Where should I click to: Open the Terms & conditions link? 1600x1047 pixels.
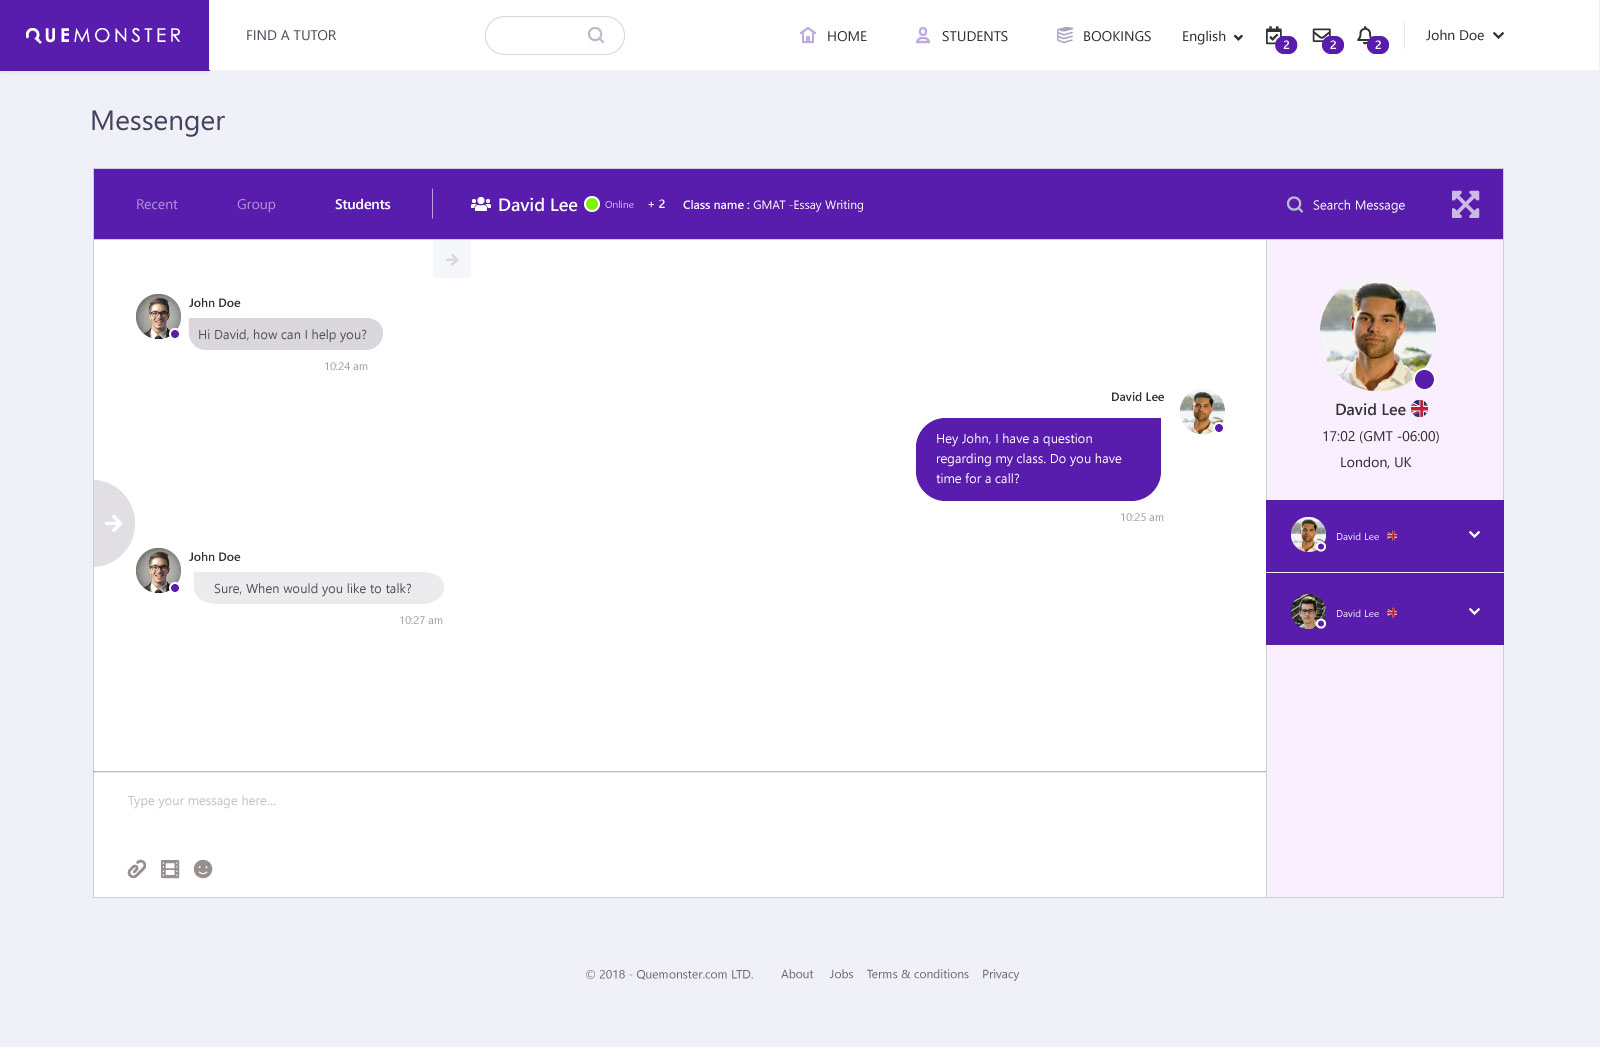(x=917, y=974)
